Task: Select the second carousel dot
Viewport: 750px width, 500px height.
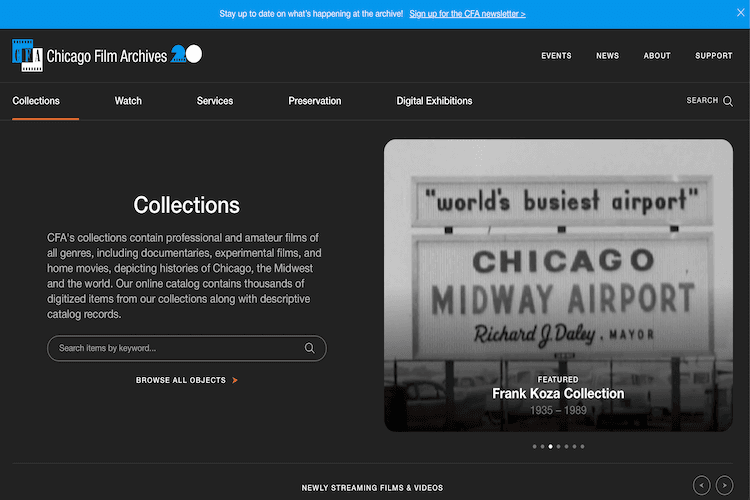Action: (x=542, y=446)
